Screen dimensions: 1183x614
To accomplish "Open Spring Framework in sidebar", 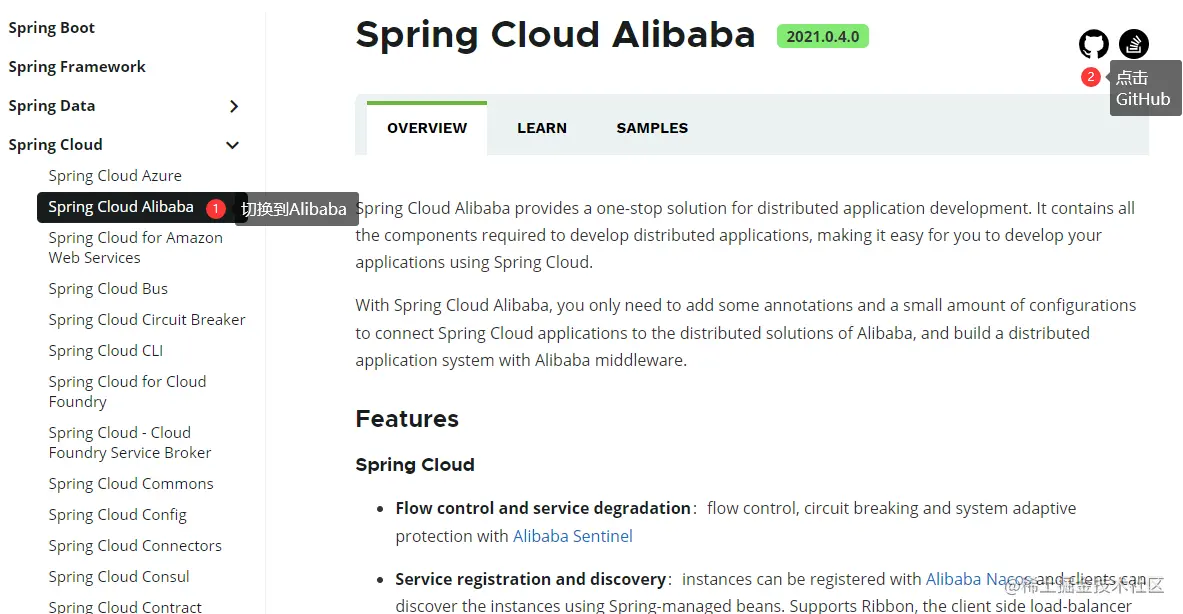I will point(77,67).
